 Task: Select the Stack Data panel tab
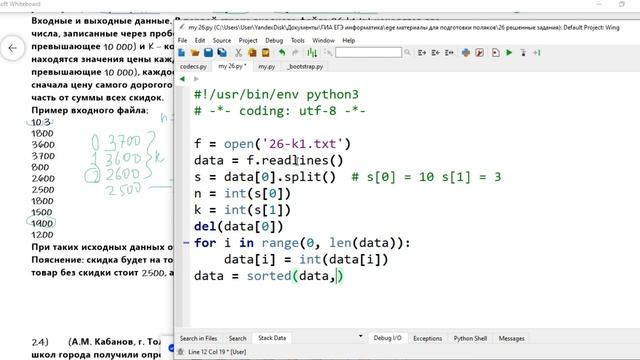tap(272, 338)
